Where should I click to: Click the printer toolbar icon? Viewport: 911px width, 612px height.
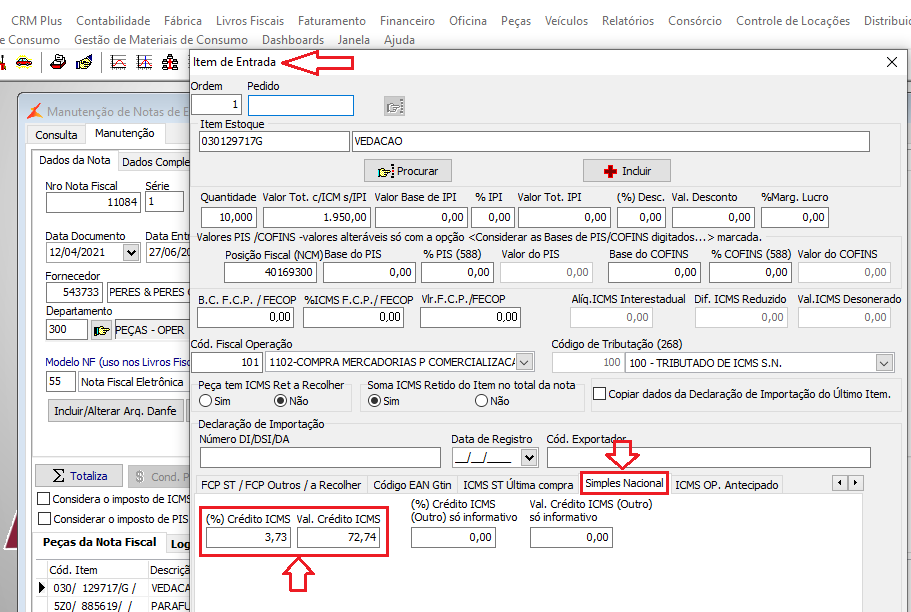[x=59, y=62]
